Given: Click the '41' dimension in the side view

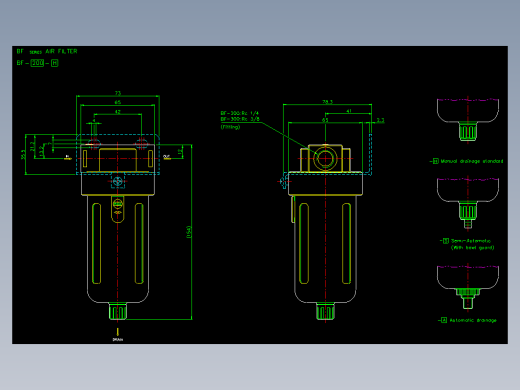Looking at the screenshot, I should pyautogui.click(x=349, y=111).
